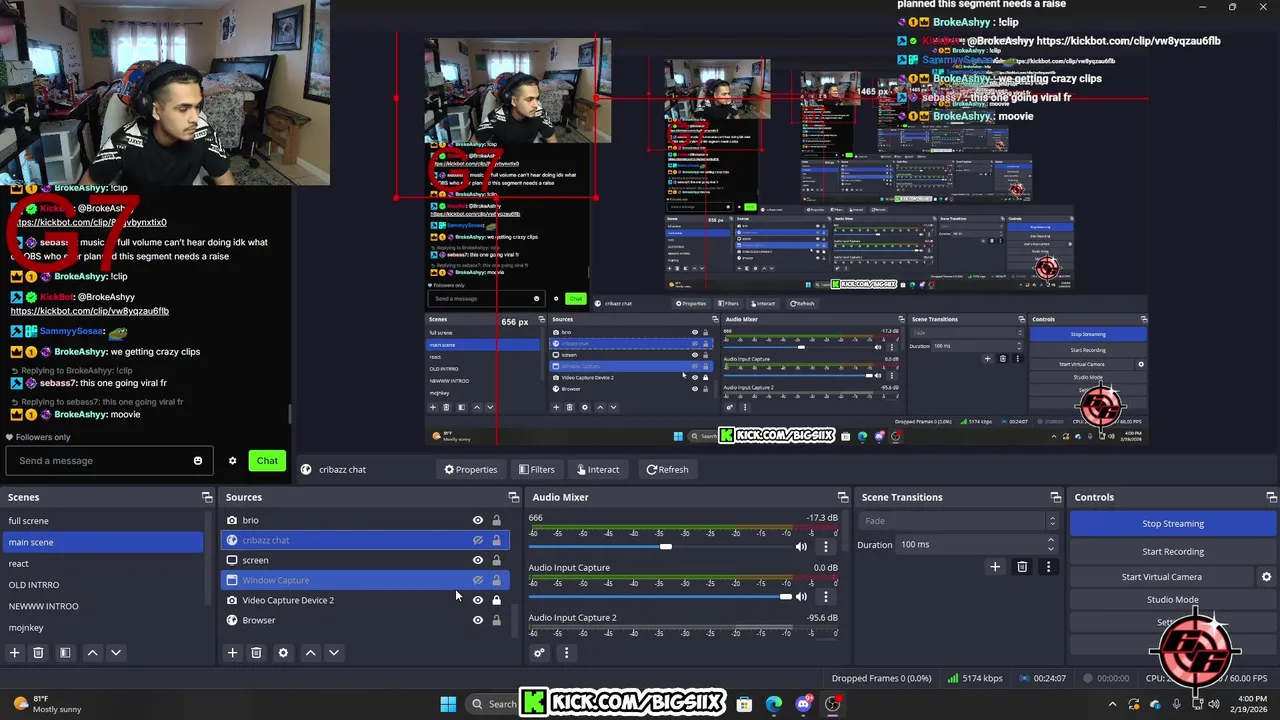Undock the Controls panel with its float icon

[1271, 497]
